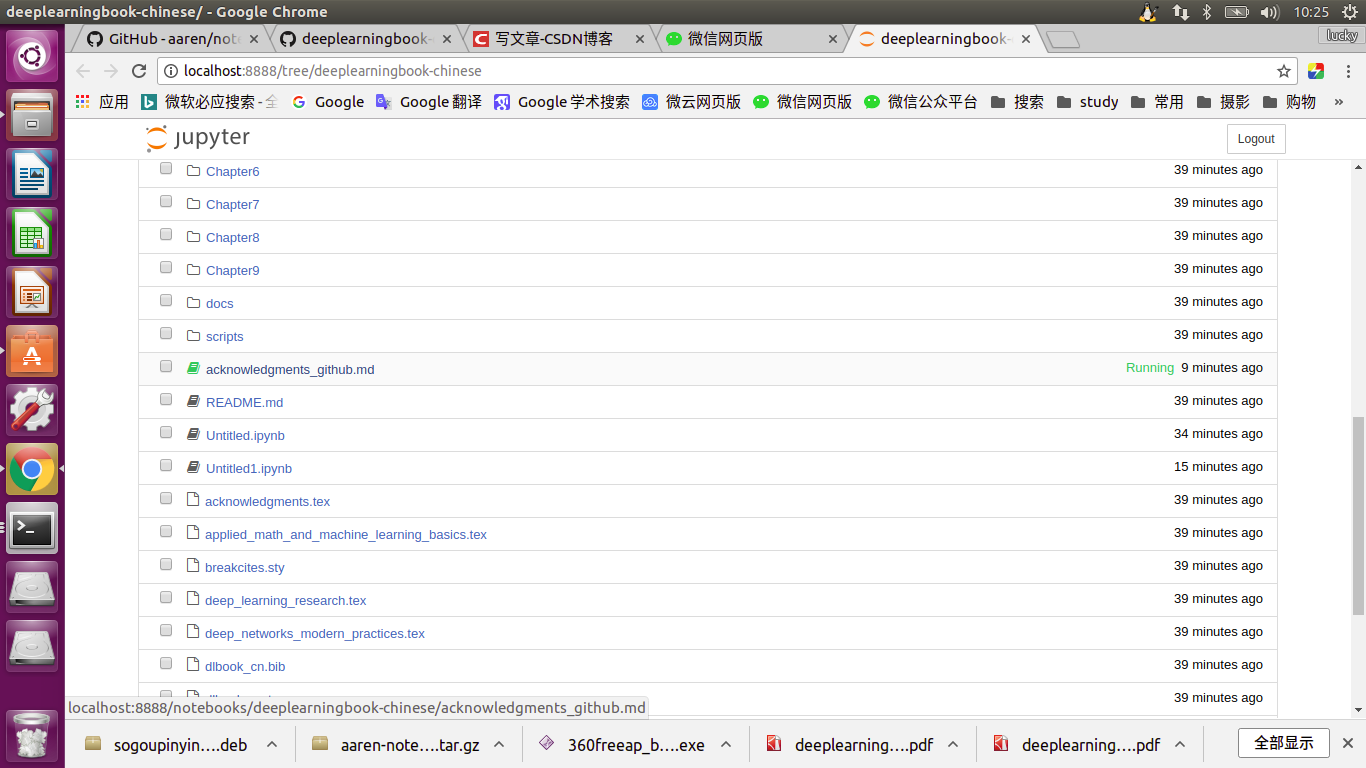
Task: Open the deep_learning_research.tex file
Action: pos(285,600)
